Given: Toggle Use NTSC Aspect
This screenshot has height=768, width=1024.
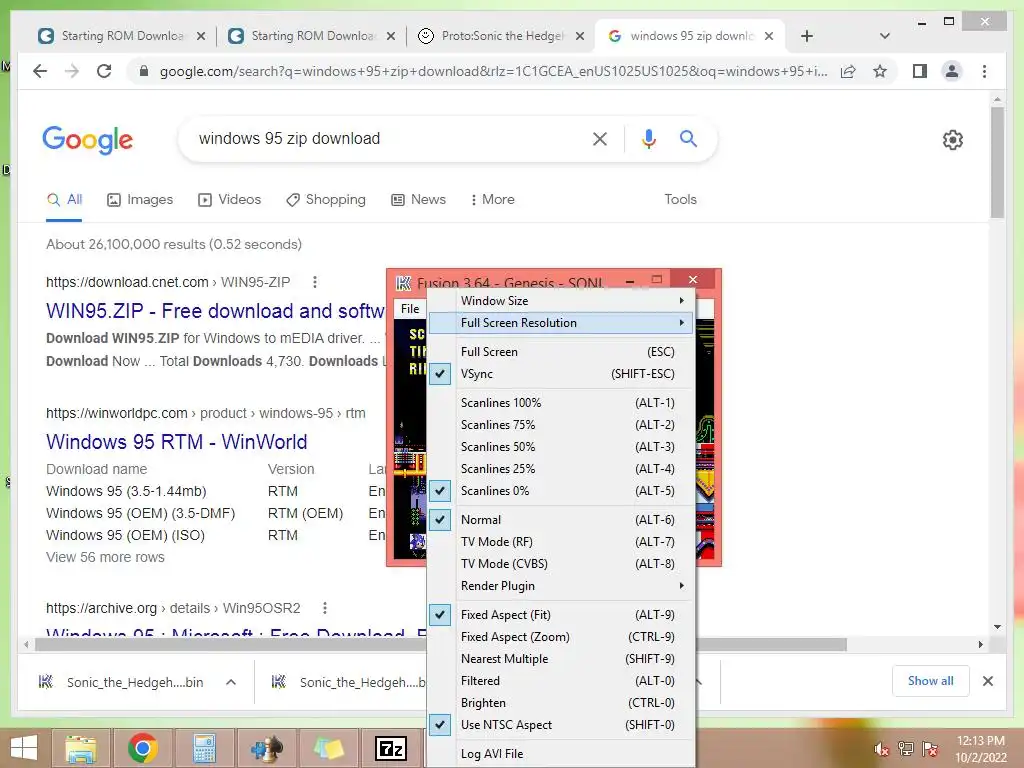Looking at the screenshot, I should (x=561, y=725).
